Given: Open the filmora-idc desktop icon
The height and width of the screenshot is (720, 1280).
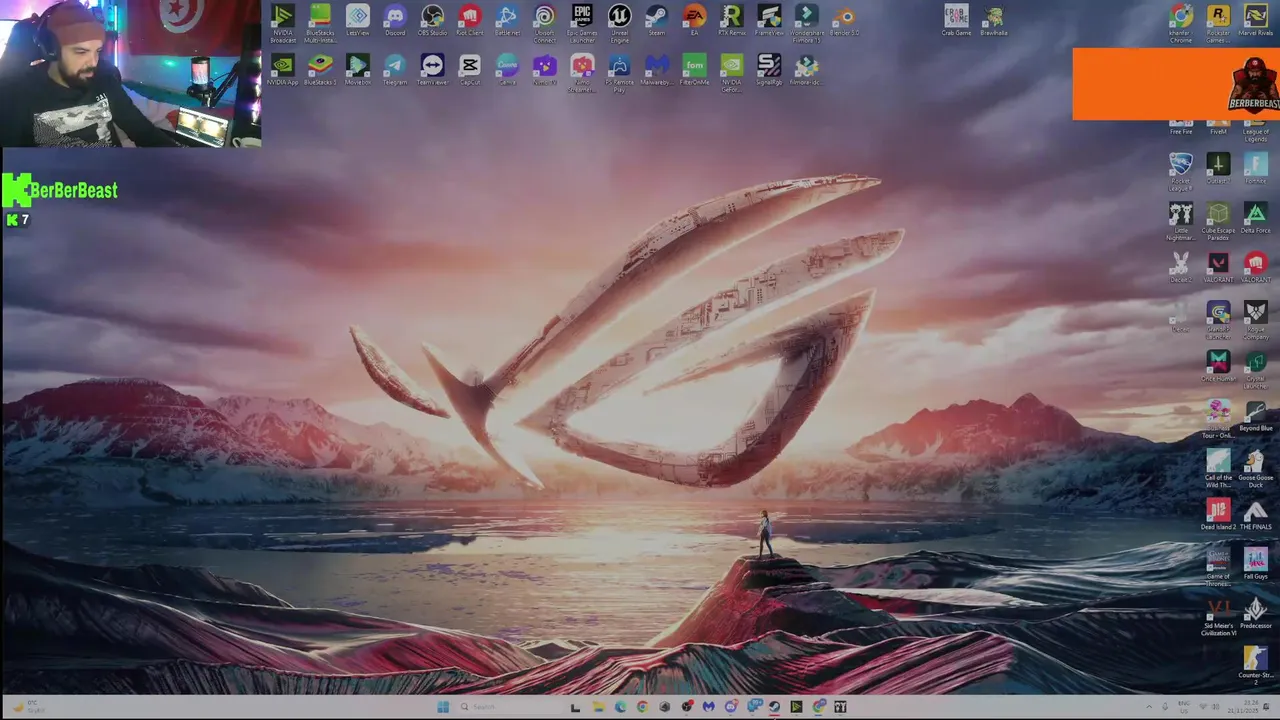Looking at the screenshot, I should pyautogui.click(x=807, y=70).
